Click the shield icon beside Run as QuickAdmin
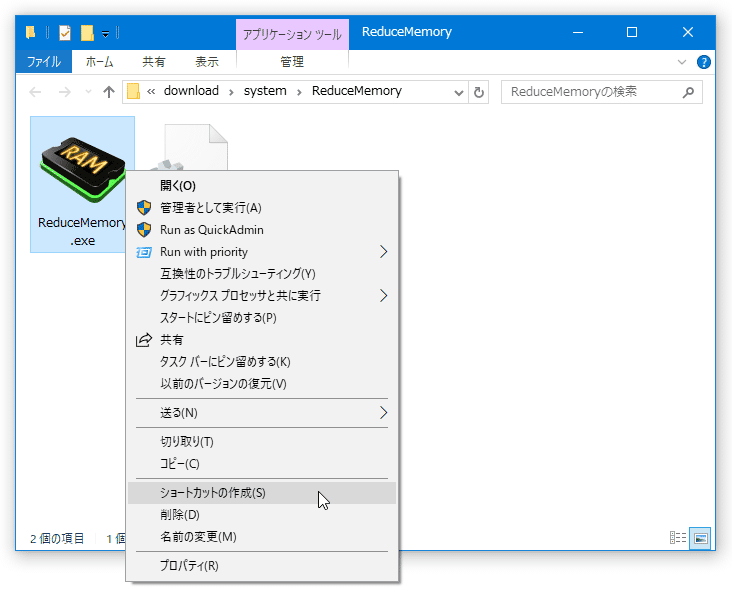Viewport: 732px width, 590px height. click(144, 230)
